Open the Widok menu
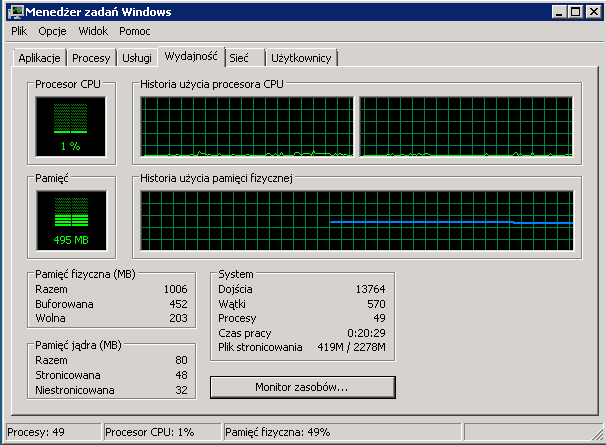 pos(93,31)
